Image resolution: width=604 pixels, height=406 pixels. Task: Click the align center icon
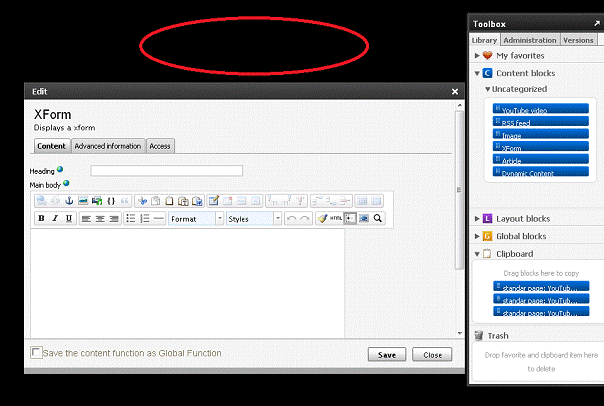100,218
